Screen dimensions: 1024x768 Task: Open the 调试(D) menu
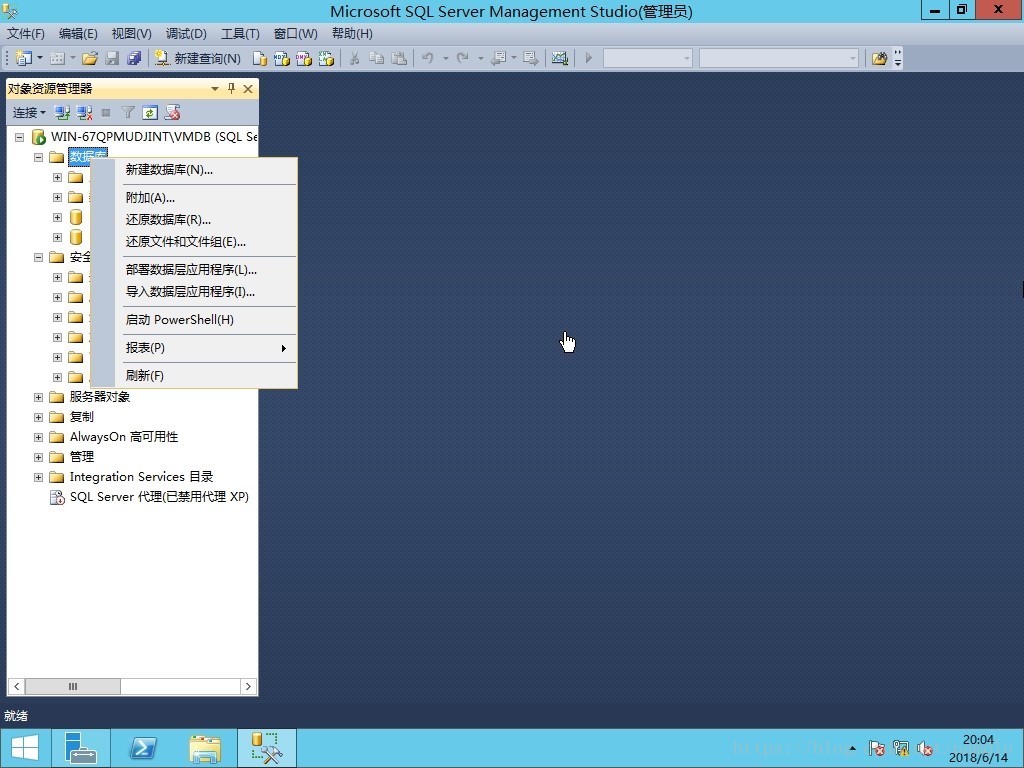pyautogui.click(x=186, y=33)
